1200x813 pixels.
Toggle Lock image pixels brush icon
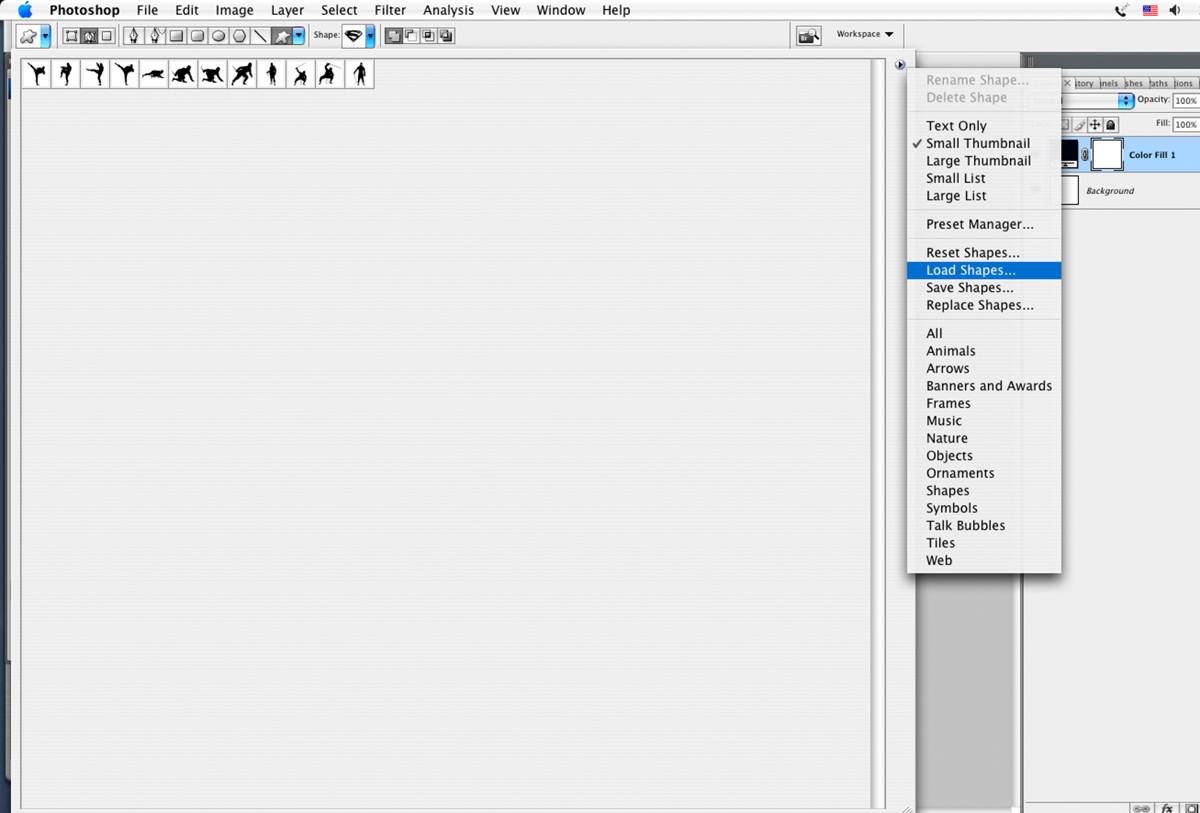[x=1080, y=124]
